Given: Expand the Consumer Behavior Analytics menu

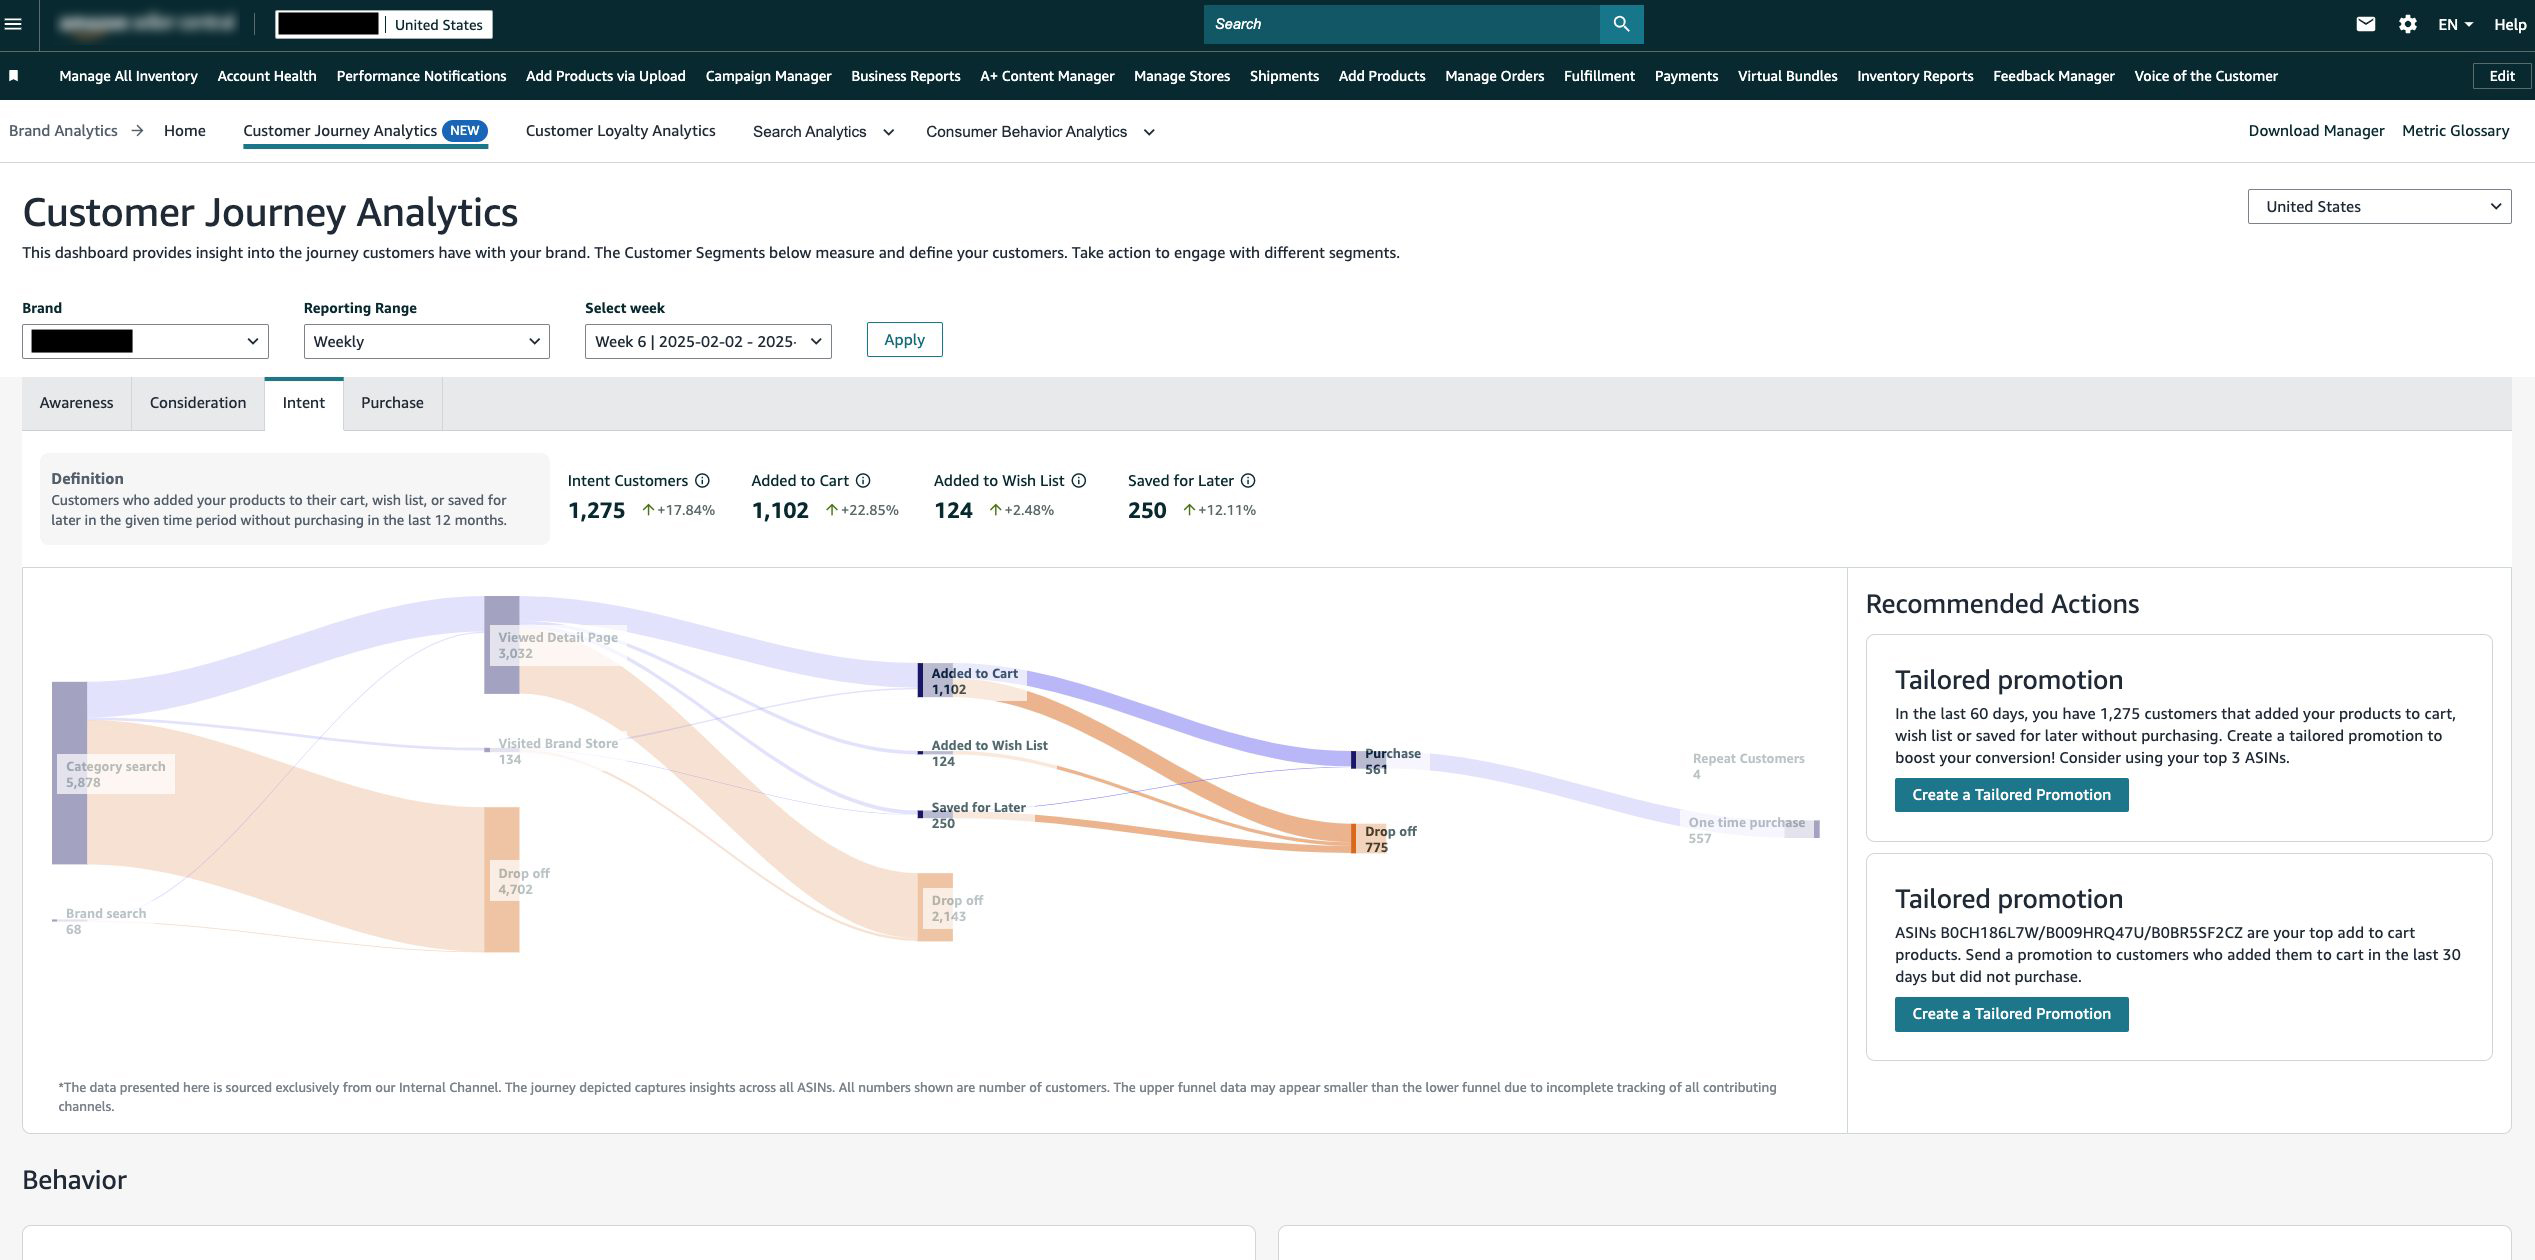Looking at the screenshot, I should point(1040,132).
